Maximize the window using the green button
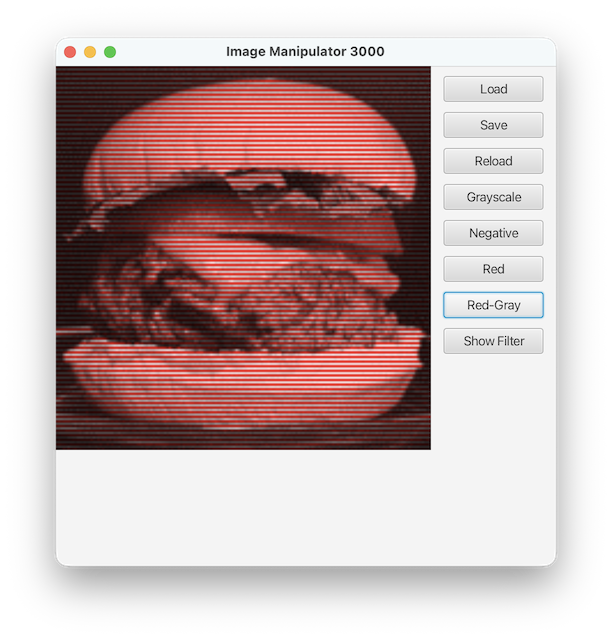Viewport: 612px width, 640px height. (x=110, y=52)
